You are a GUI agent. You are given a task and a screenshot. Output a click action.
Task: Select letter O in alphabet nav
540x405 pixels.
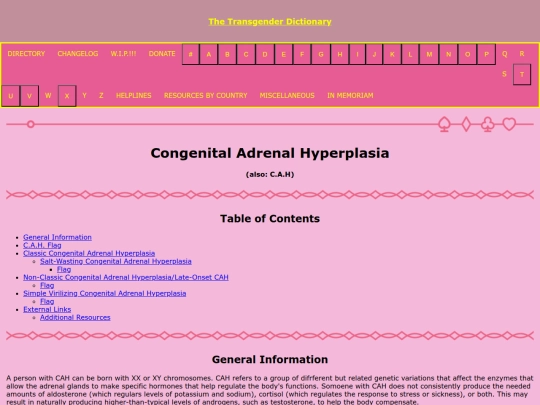tap(467, 54)
